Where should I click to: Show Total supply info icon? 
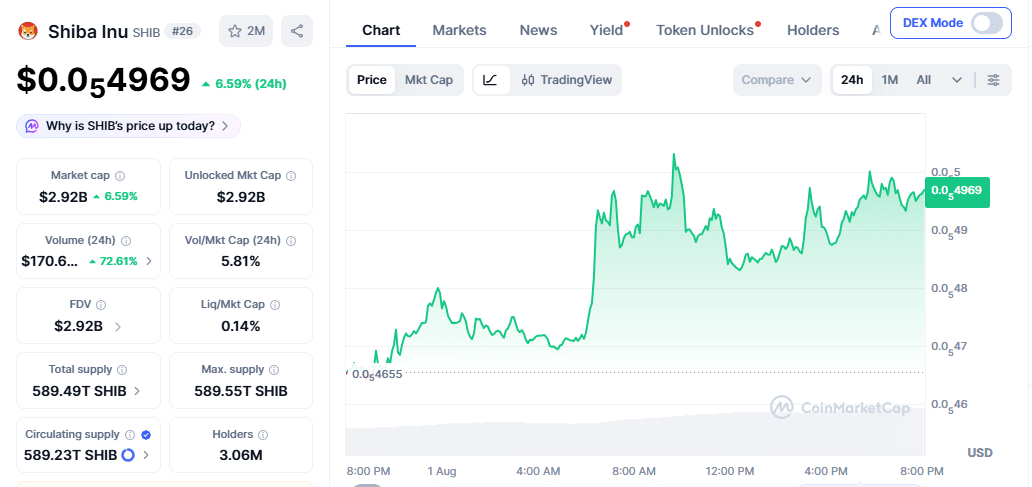click(122, 370)
